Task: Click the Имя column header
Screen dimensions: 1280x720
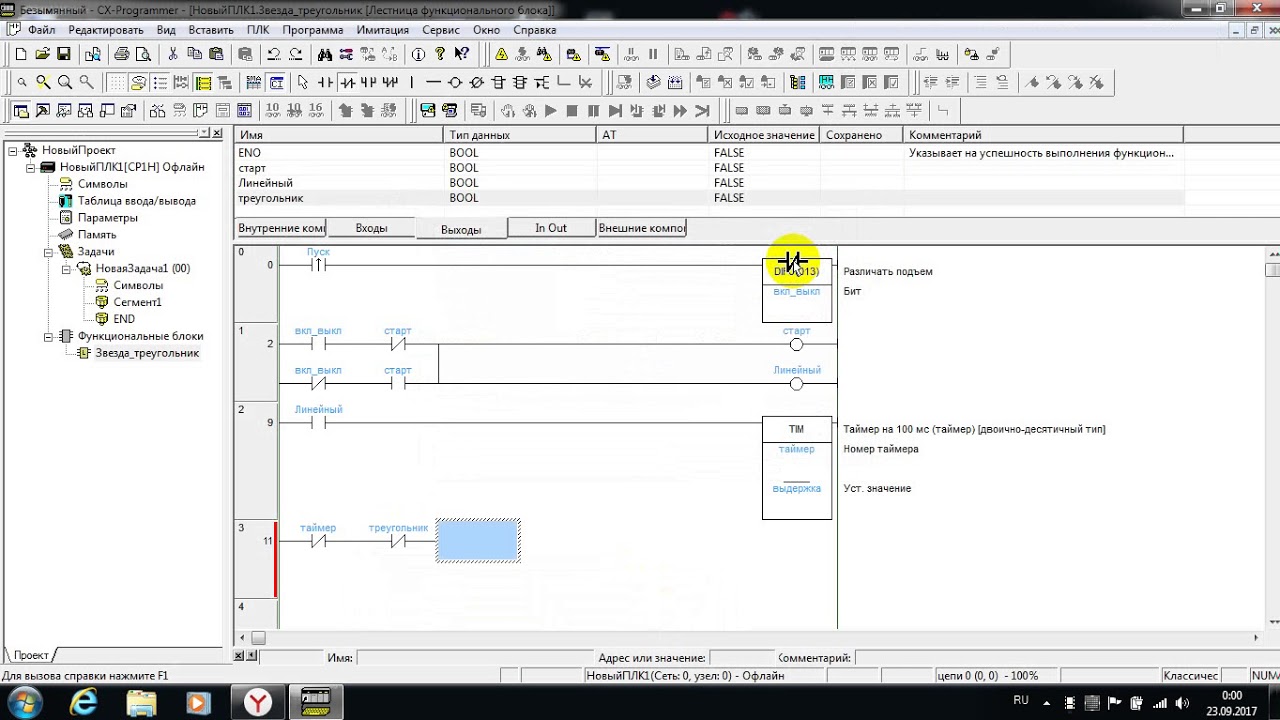Action: coord(338,134)
